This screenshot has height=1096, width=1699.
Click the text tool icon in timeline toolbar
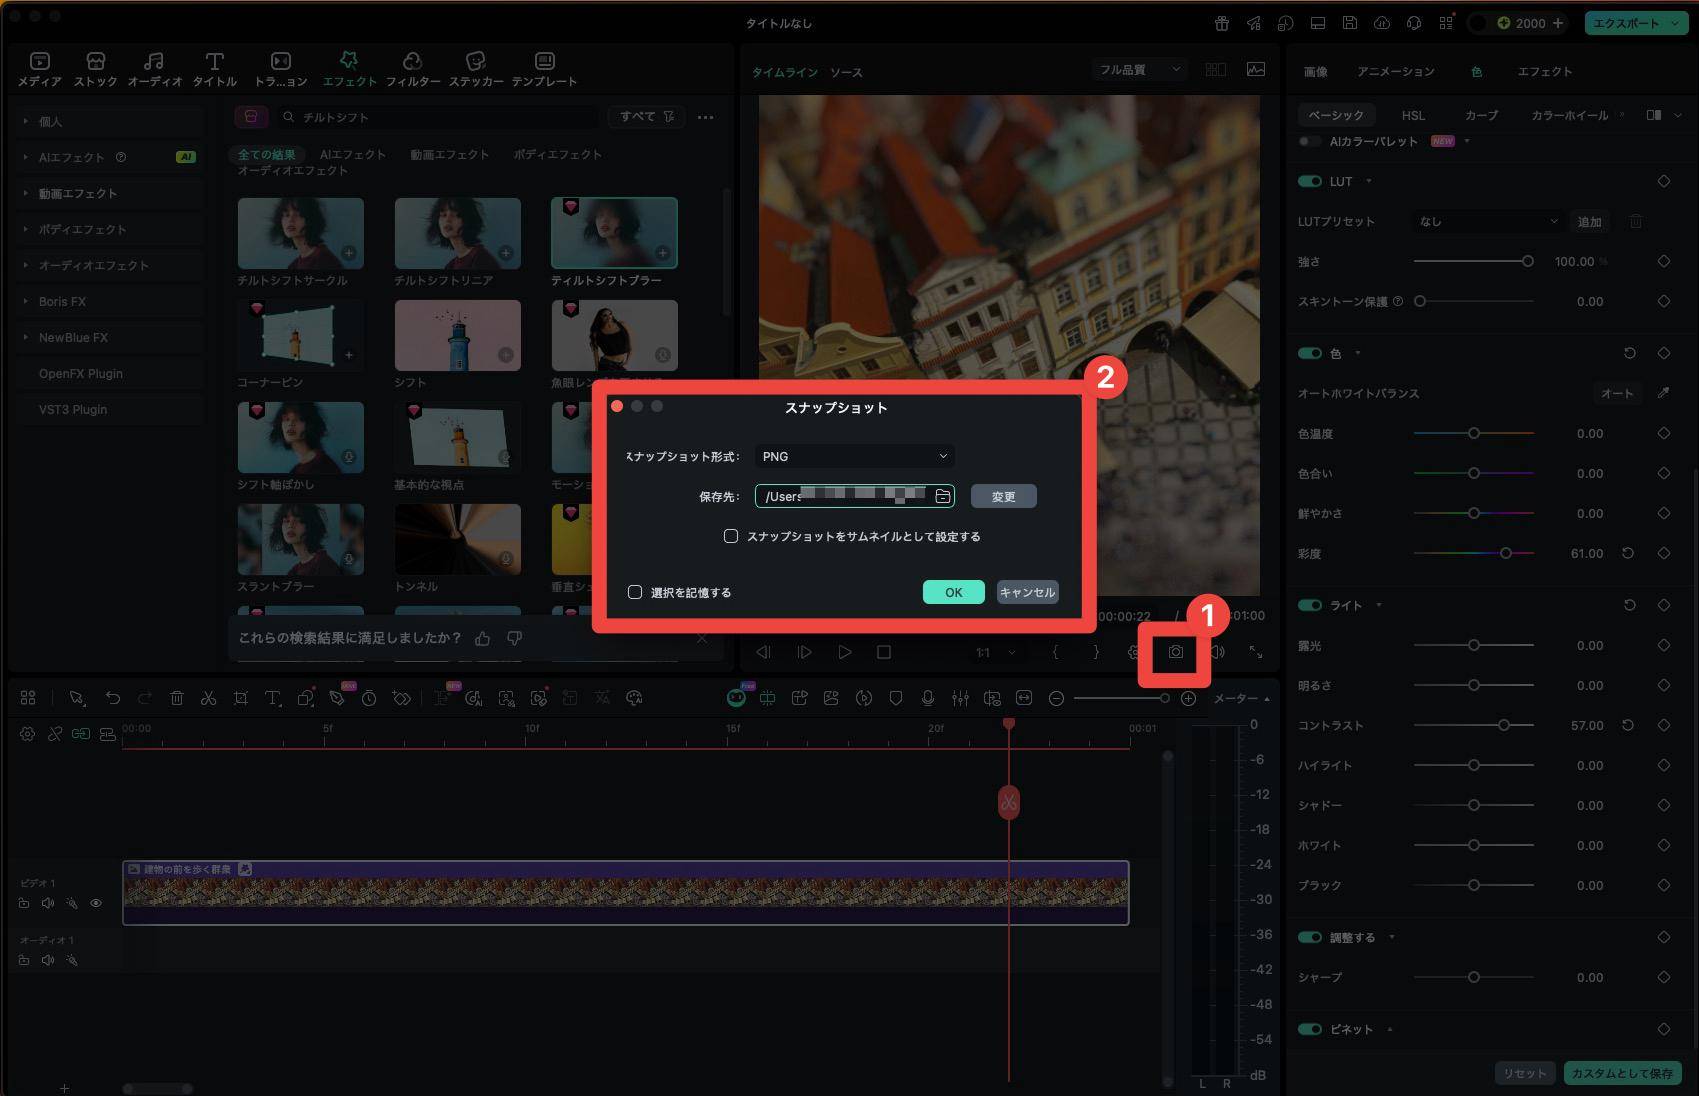coord(272,698)
